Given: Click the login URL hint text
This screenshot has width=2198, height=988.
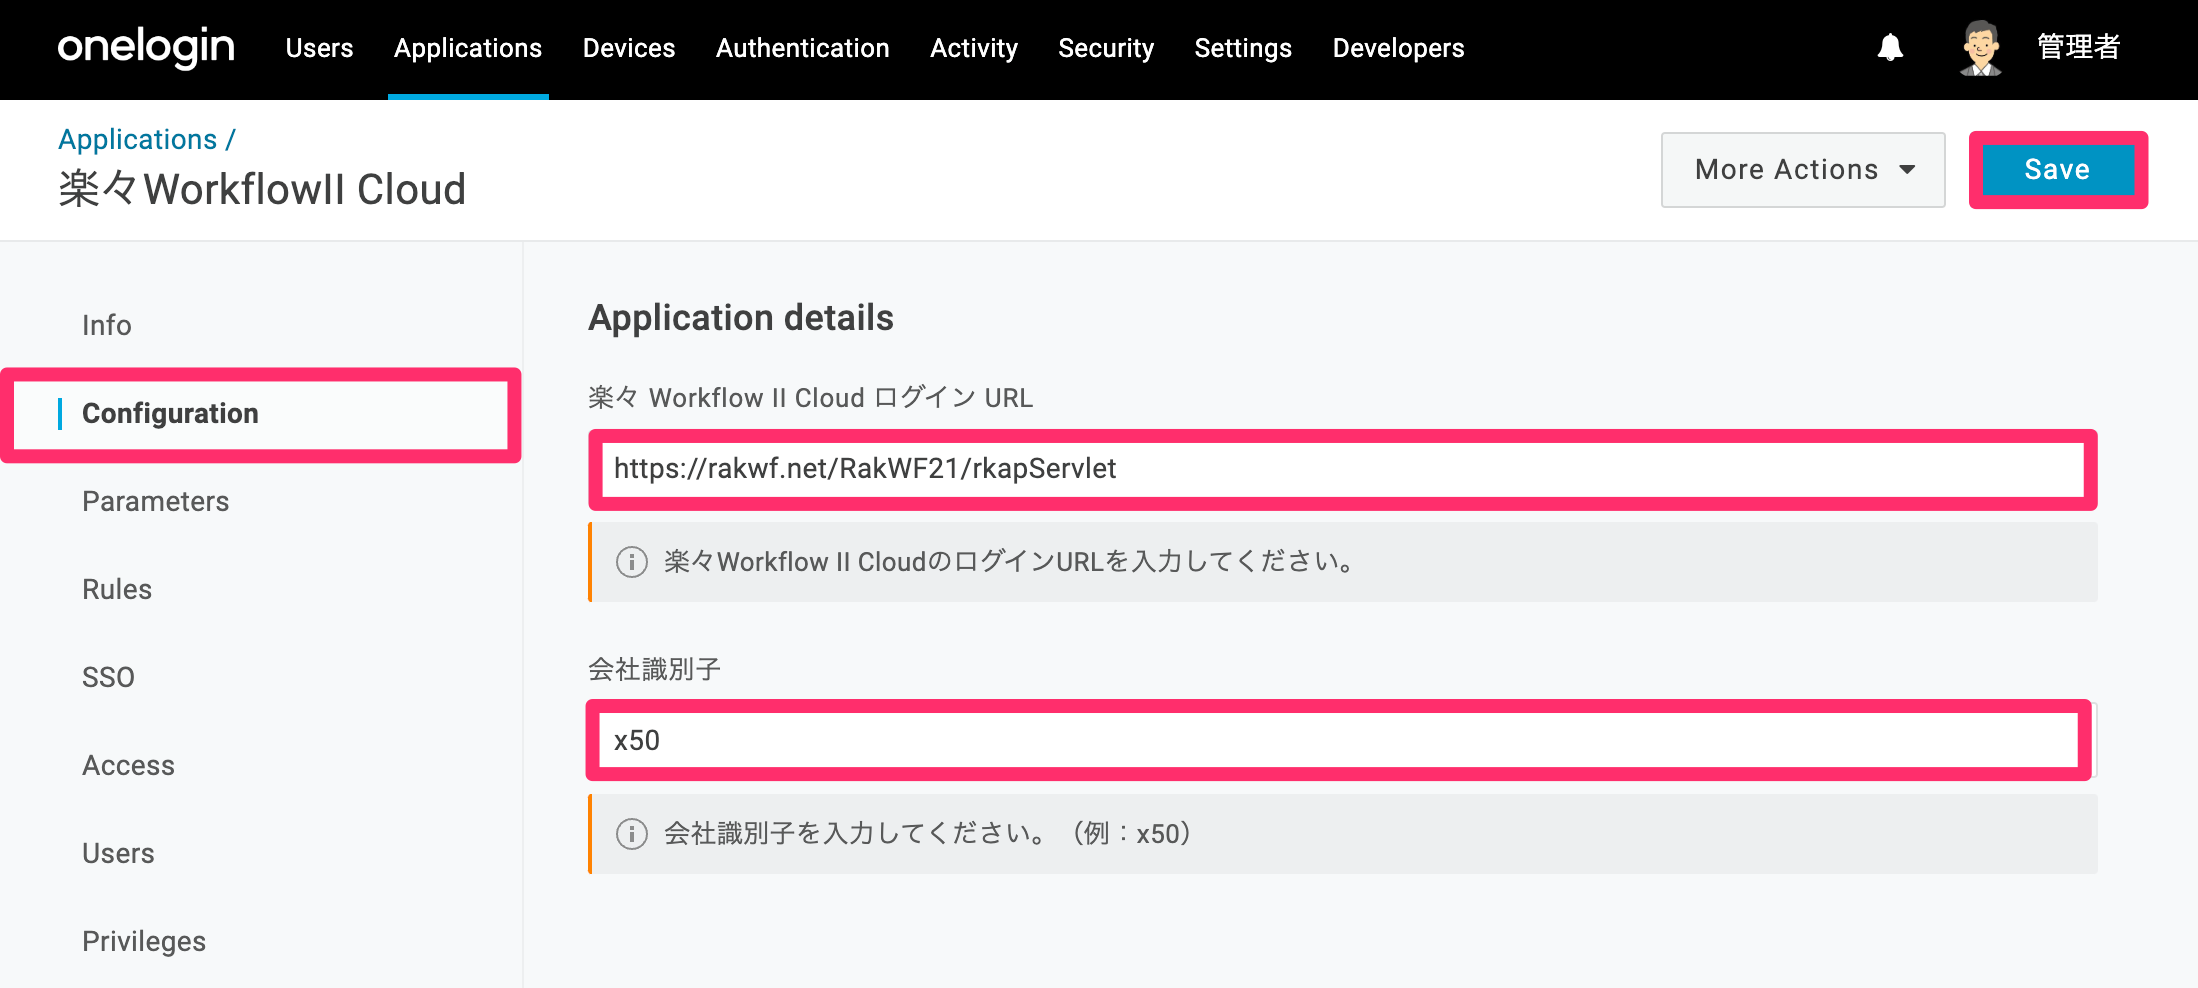Looking at the screenshot, I should click(1010, 562).
